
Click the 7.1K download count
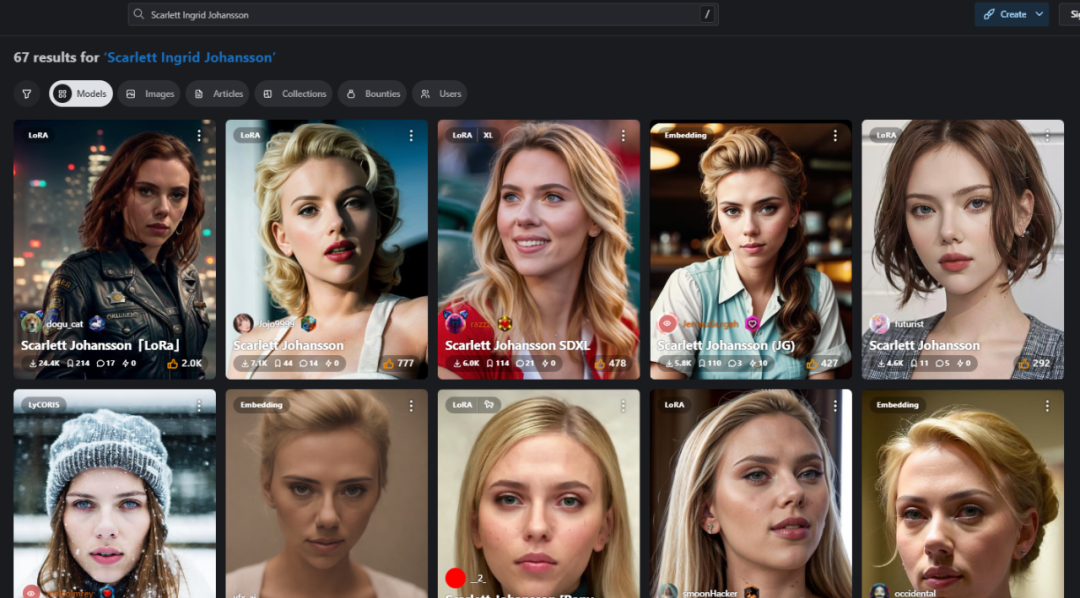click(x=255, y=363)
